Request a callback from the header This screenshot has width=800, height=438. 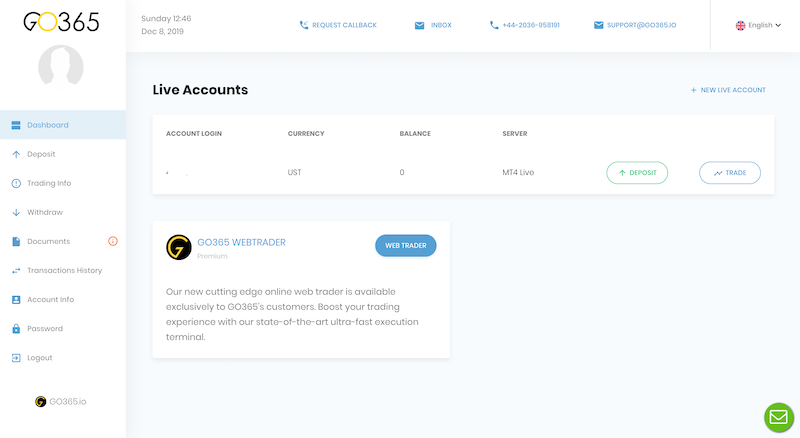tap(344, 25)
